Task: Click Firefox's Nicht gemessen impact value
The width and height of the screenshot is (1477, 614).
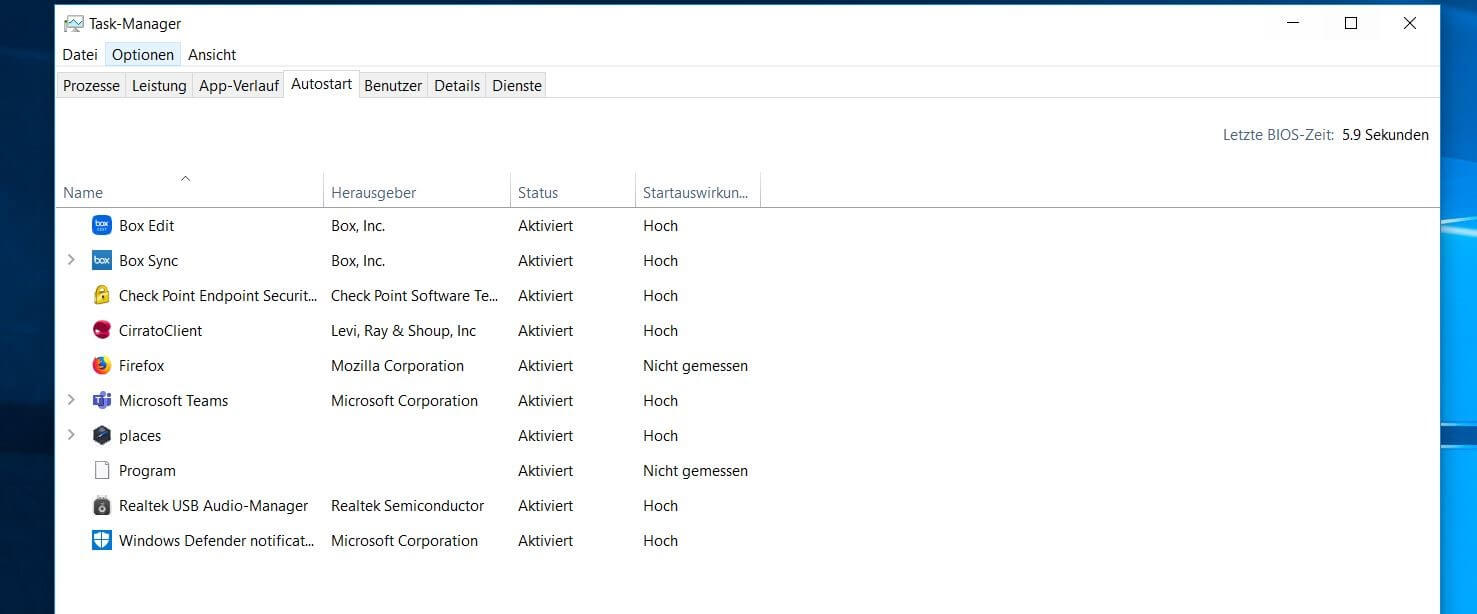Action: tap(695, 365)
